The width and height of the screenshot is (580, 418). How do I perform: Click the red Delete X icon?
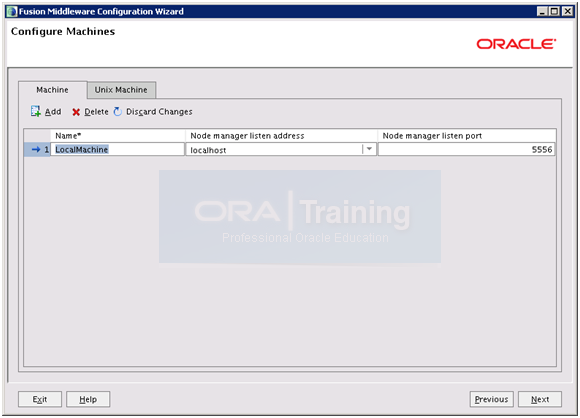[76, 112]
